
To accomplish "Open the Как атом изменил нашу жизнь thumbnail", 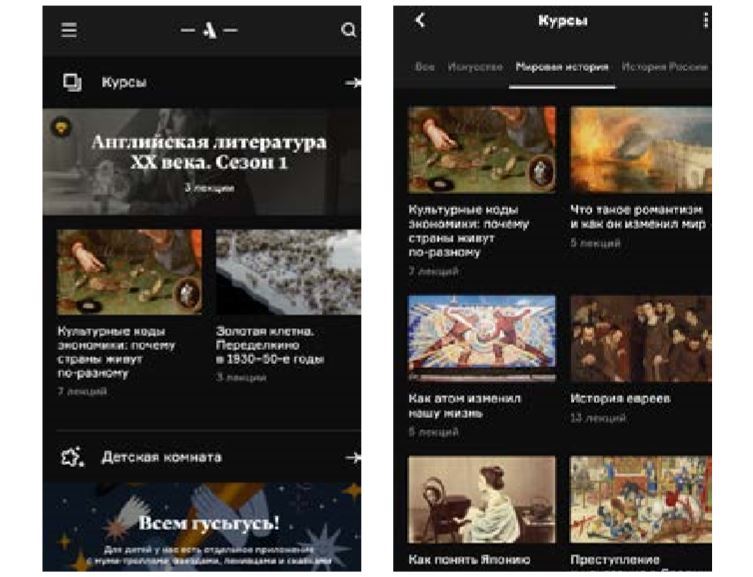I will 482,338.
